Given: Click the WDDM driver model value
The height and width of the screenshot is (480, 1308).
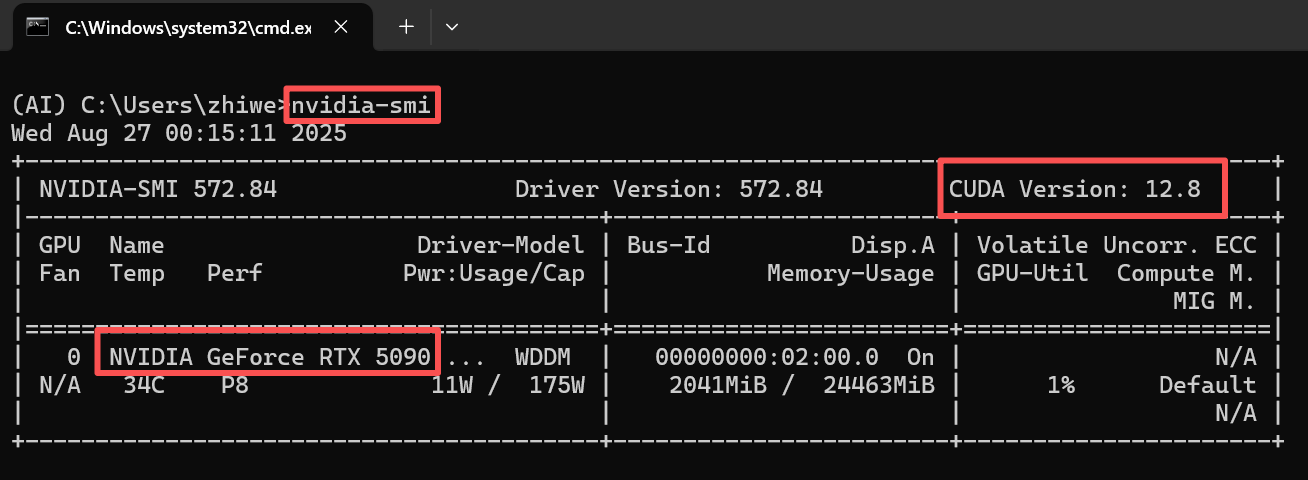Looking at the screenshot, I should [x=543, y=357].
